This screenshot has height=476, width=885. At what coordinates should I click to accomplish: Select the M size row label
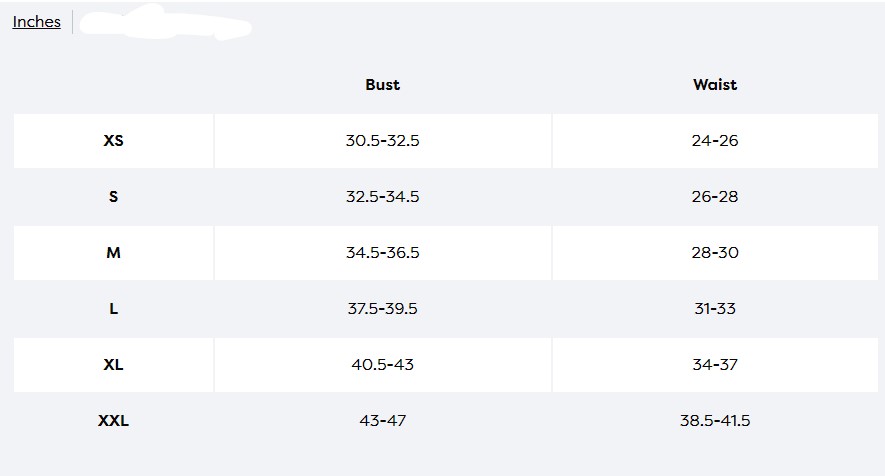tap(113, 253)
